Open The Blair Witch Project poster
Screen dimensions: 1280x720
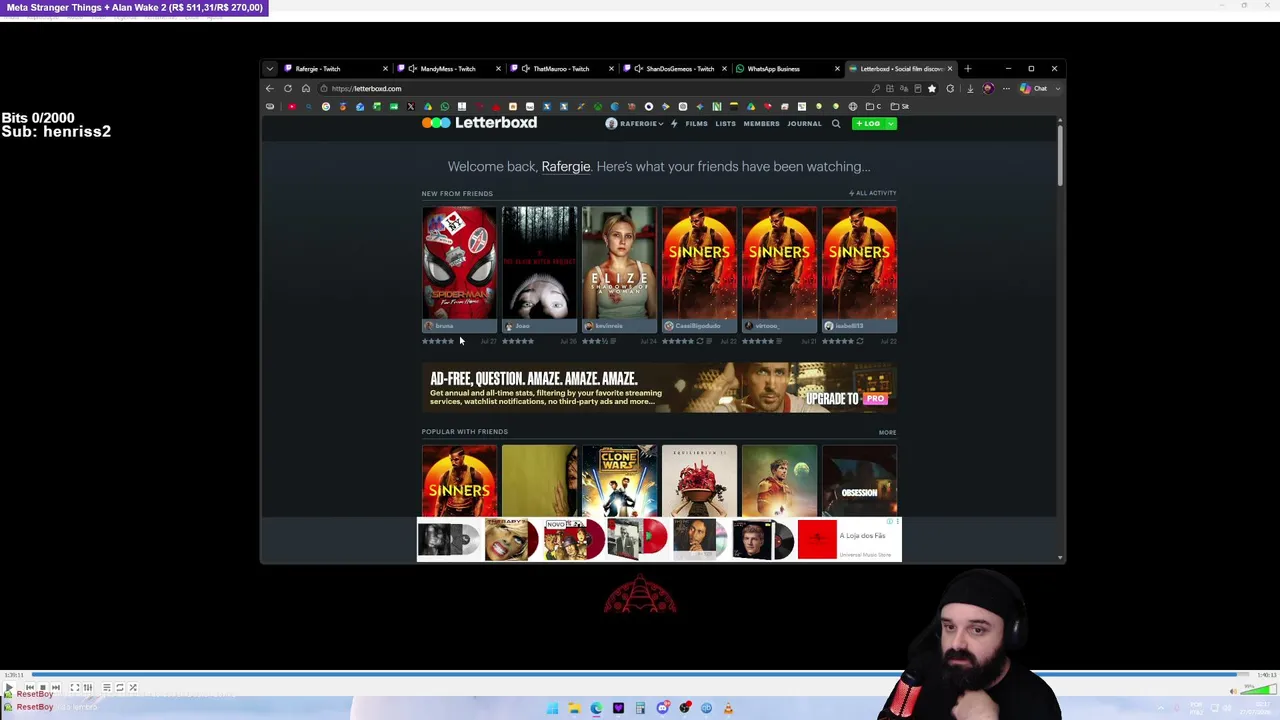539,262
